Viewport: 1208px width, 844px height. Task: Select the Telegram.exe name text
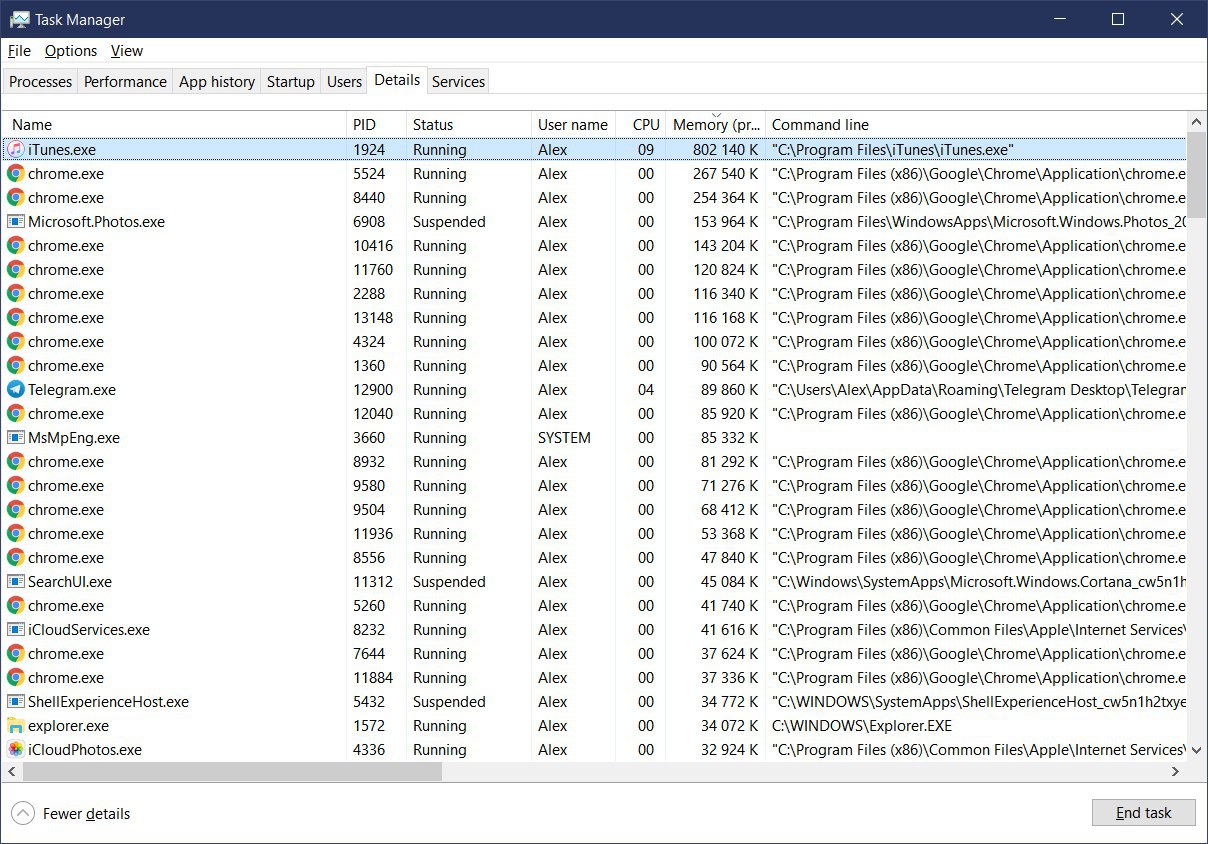point(72,390)
